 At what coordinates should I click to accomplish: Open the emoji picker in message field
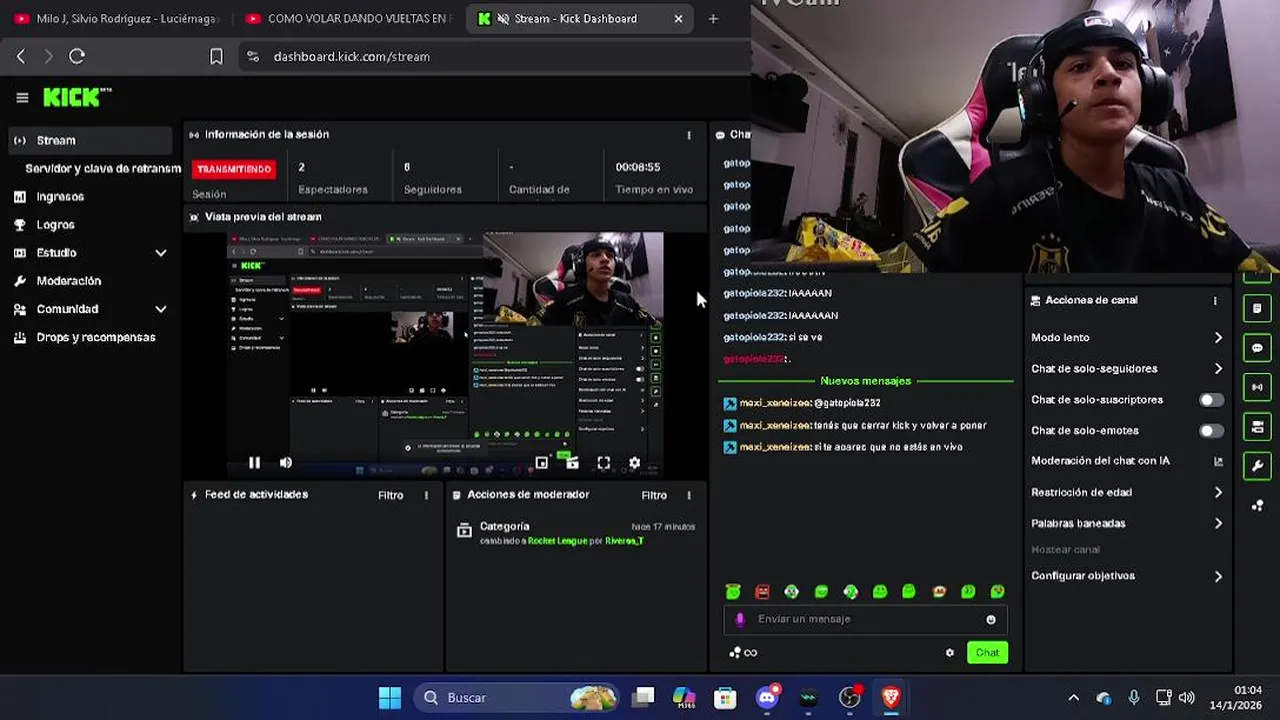click(991, 619)
